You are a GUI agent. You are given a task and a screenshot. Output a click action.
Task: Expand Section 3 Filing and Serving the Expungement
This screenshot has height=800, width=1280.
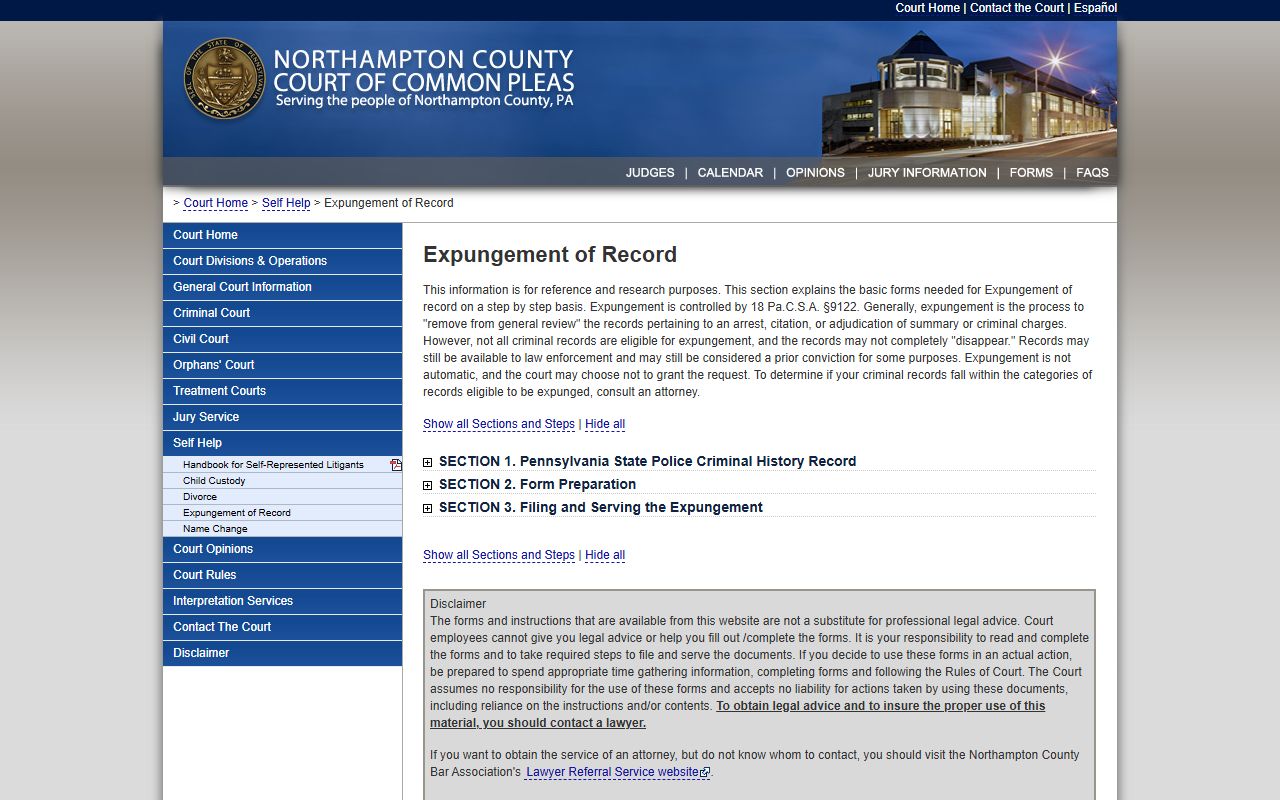(x=600, y=507)
